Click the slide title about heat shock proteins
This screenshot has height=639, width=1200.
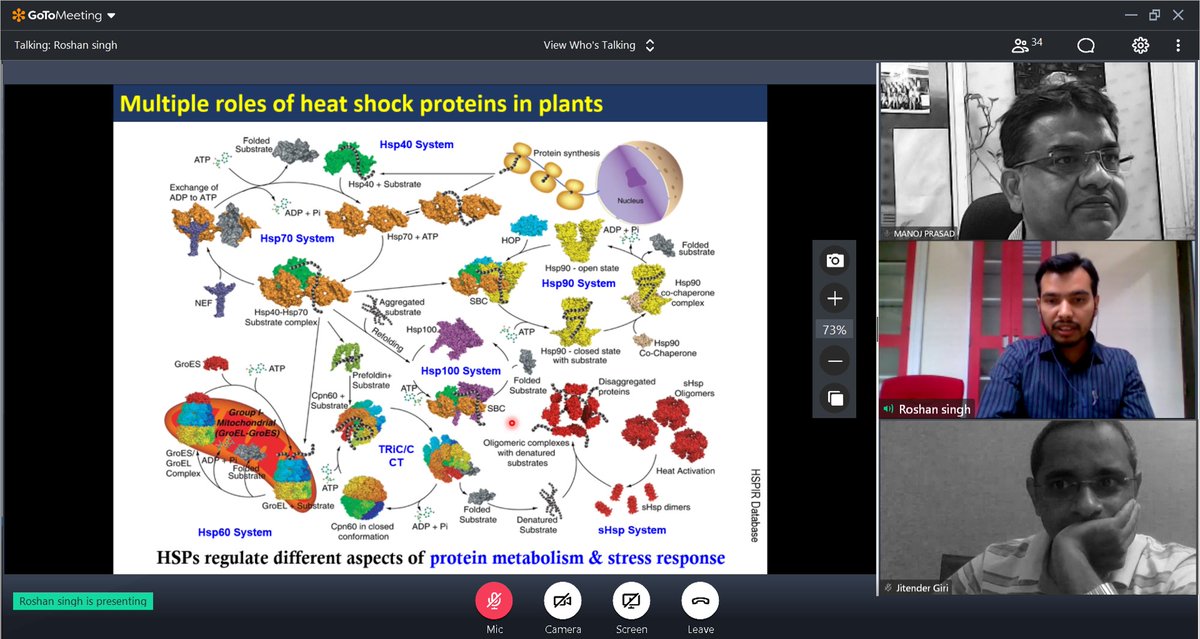[361, 103]
